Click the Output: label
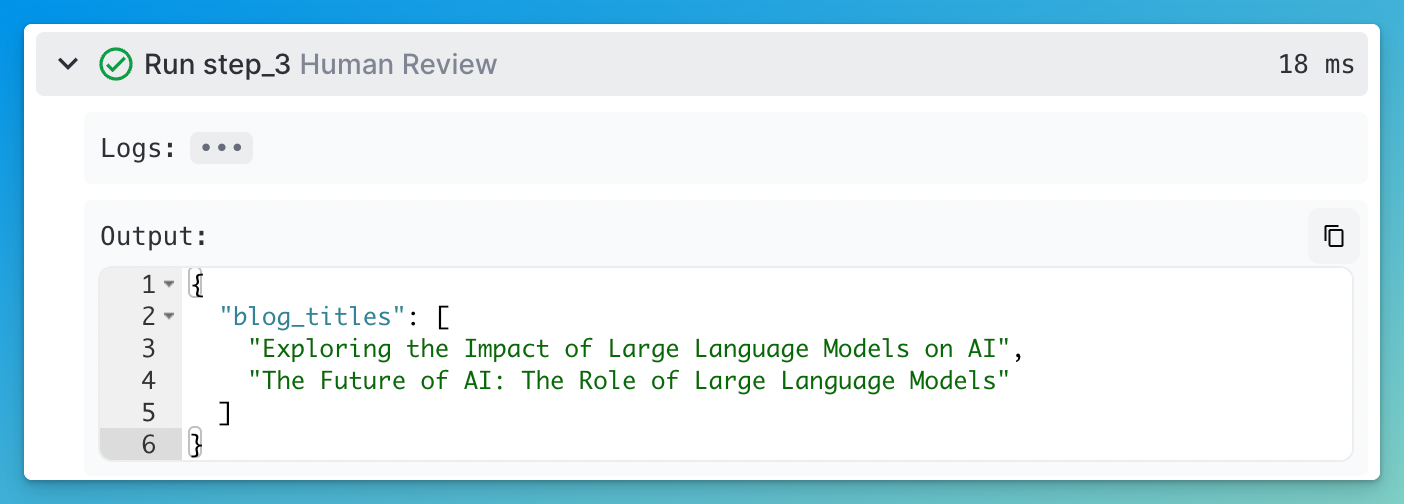 click(x=154, y=237)
